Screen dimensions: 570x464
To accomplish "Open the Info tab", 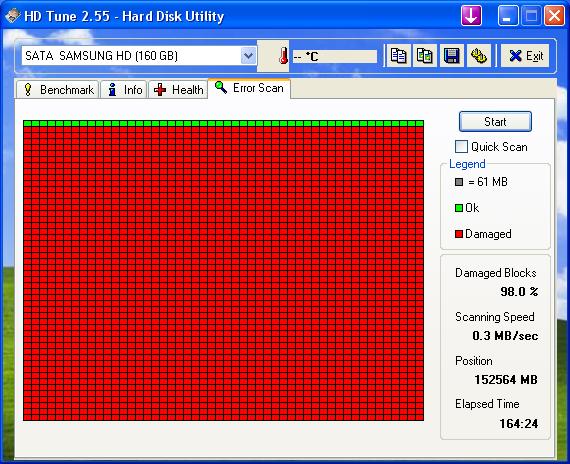I will click(124, 89).
